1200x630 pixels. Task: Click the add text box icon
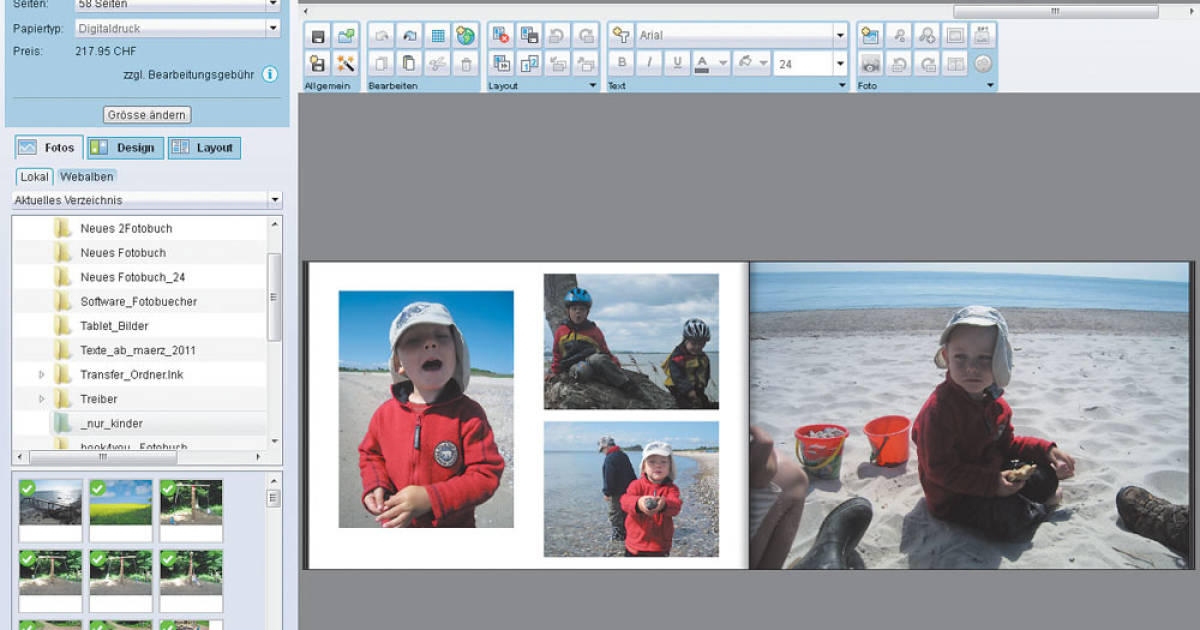click(x=621, y=36)
